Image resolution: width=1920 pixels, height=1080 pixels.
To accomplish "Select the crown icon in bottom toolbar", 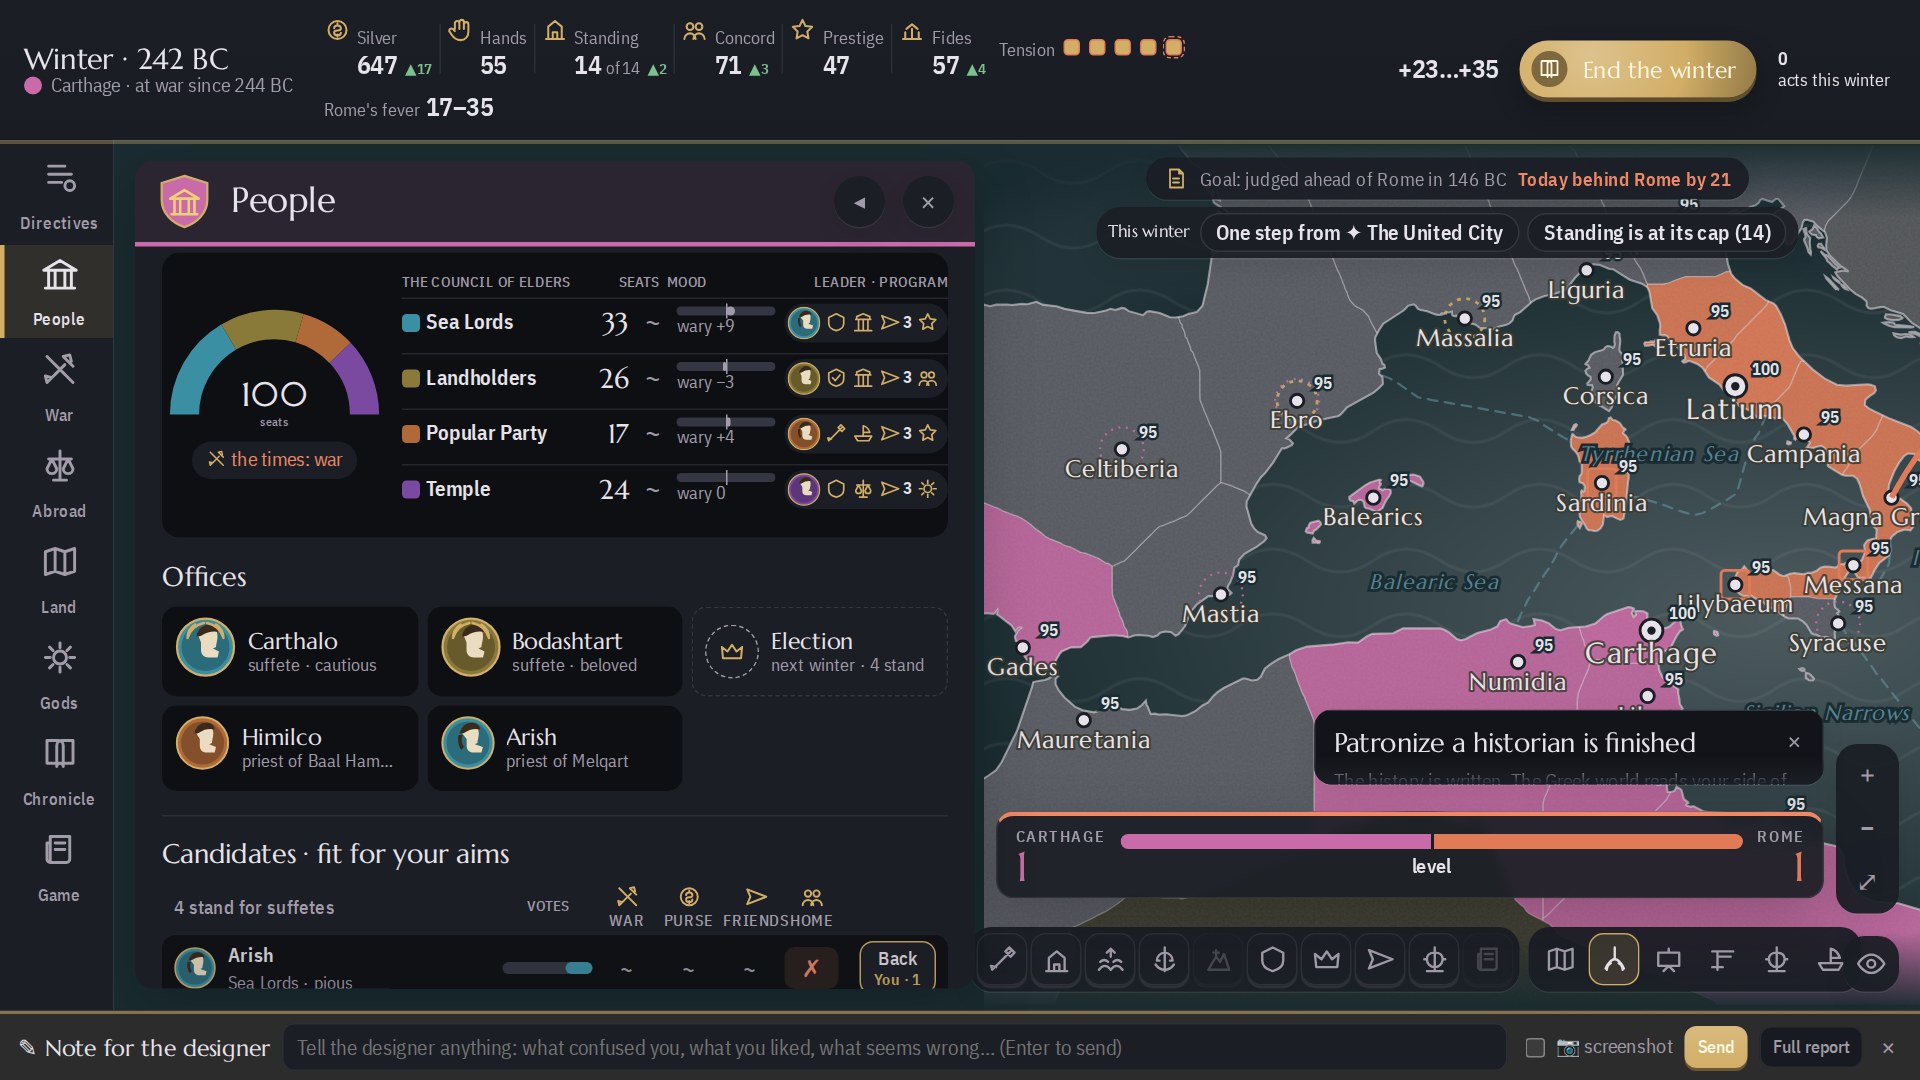I will tap(1326, 960).
